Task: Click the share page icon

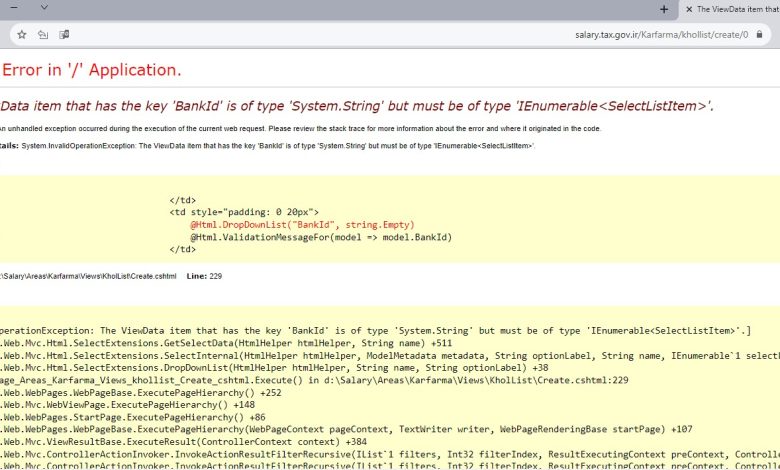Action: tap(43, 34)
